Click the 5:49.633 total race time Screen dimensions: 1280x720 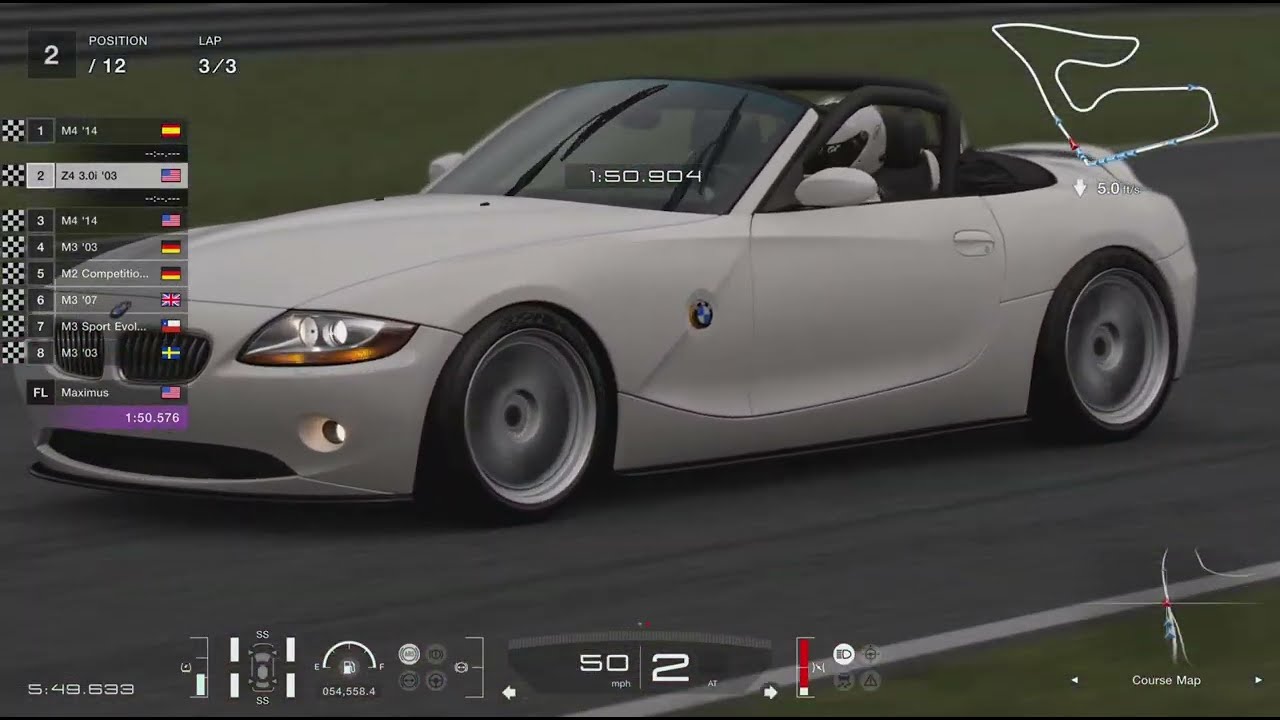click(81, 689)
